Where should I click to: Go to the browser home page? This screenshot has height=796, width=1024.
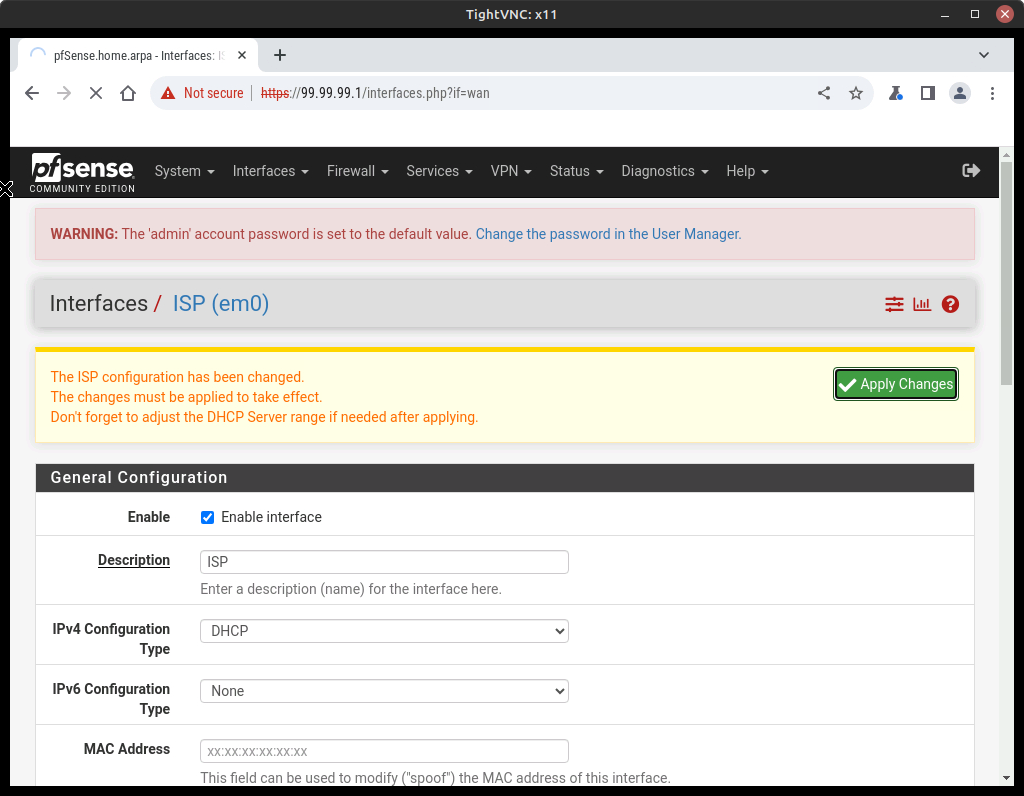point(128,93)
